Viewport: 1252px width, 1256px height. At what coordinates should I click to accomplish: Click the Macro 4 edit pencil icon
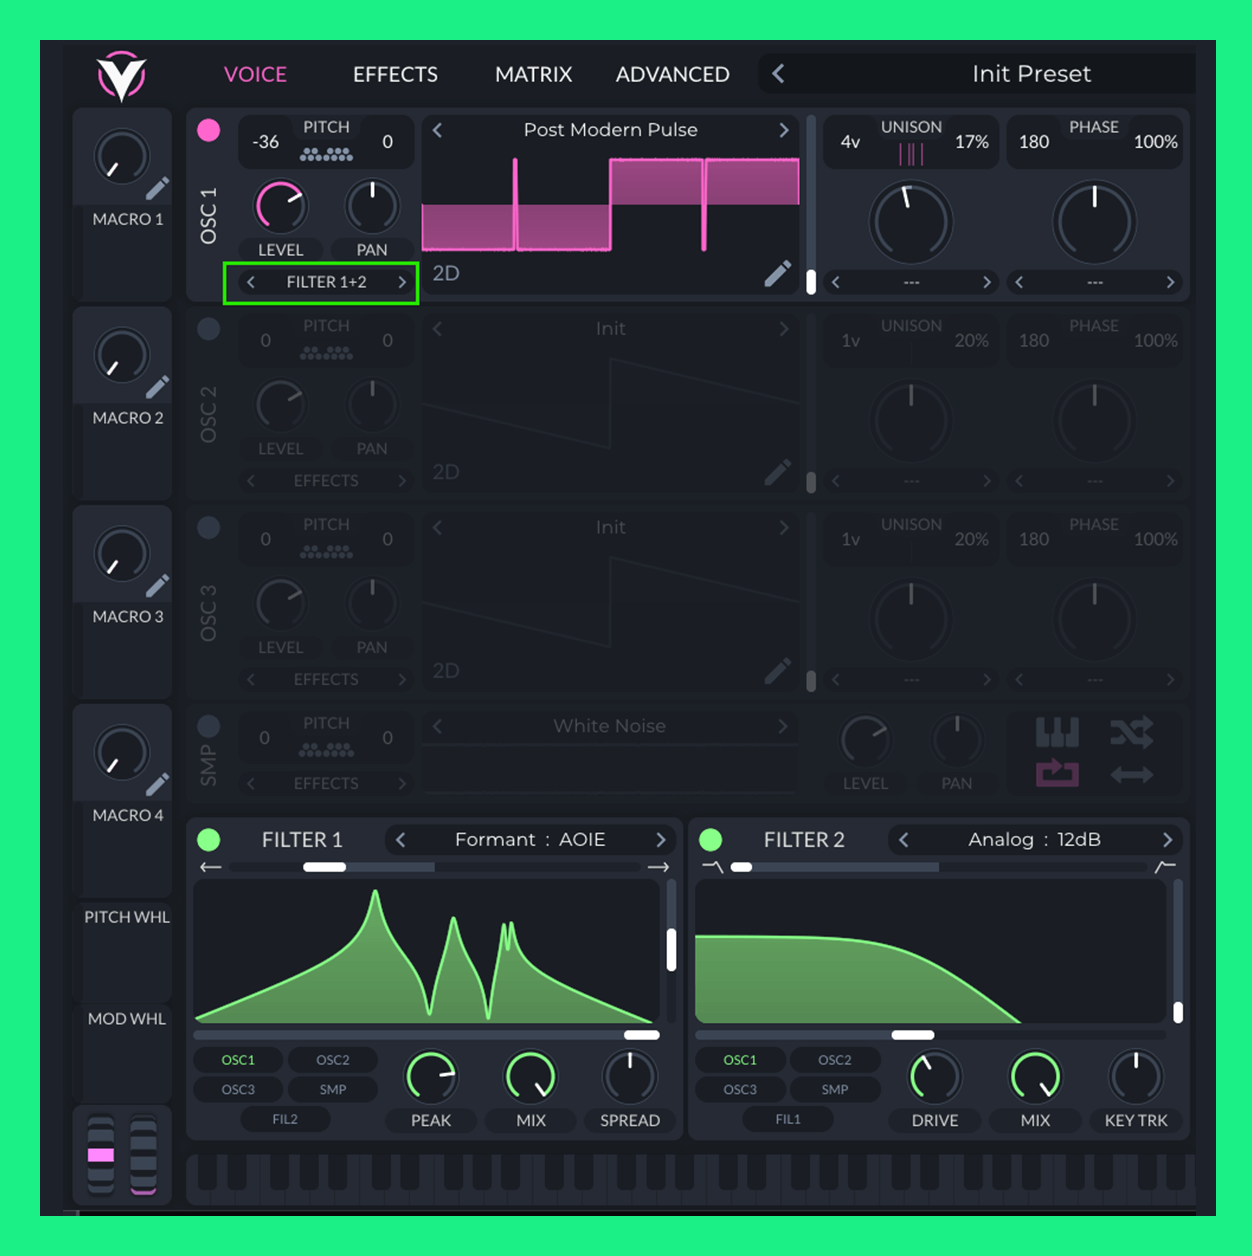tap(157, 785)
